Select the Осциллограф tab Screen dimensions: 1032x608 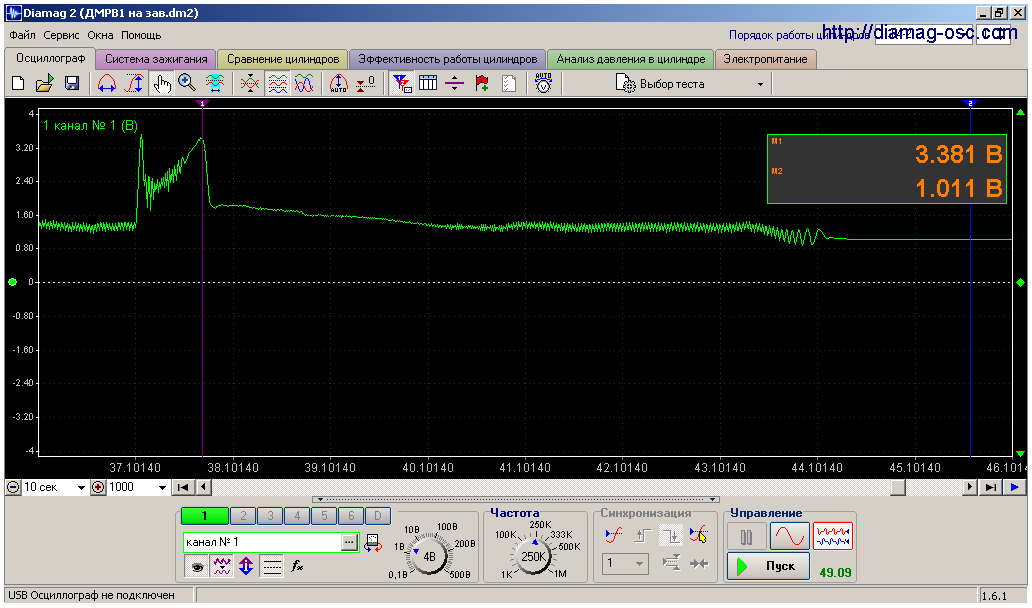coord(51,58)
